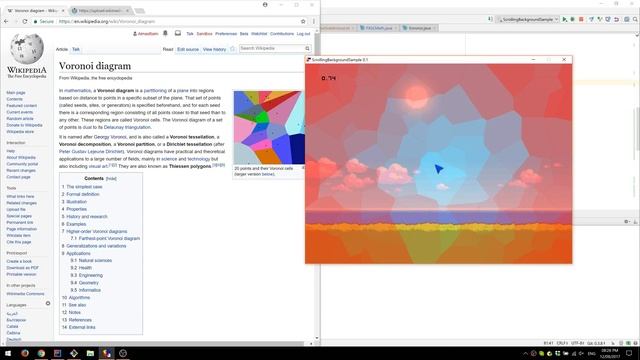Click the CRLF line separator in status bar
640x360 pixels.
pyautogui.click(x=562, y=343)
